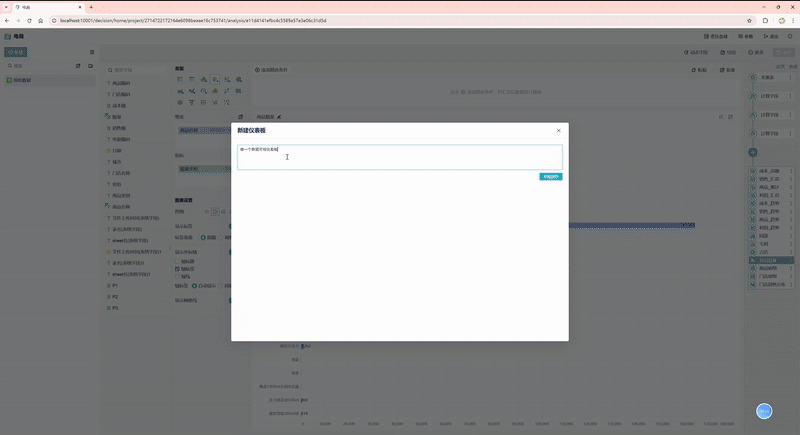Toggle the checked 轴标签 checkbox
Viewport: 800px width, 435px height.
[178, 269]
